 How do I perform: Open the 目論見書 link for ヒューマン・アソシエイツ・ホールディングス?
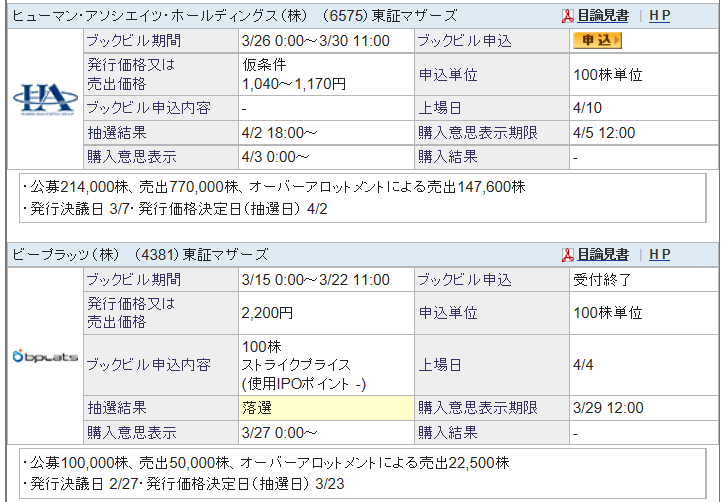point(603,16)
